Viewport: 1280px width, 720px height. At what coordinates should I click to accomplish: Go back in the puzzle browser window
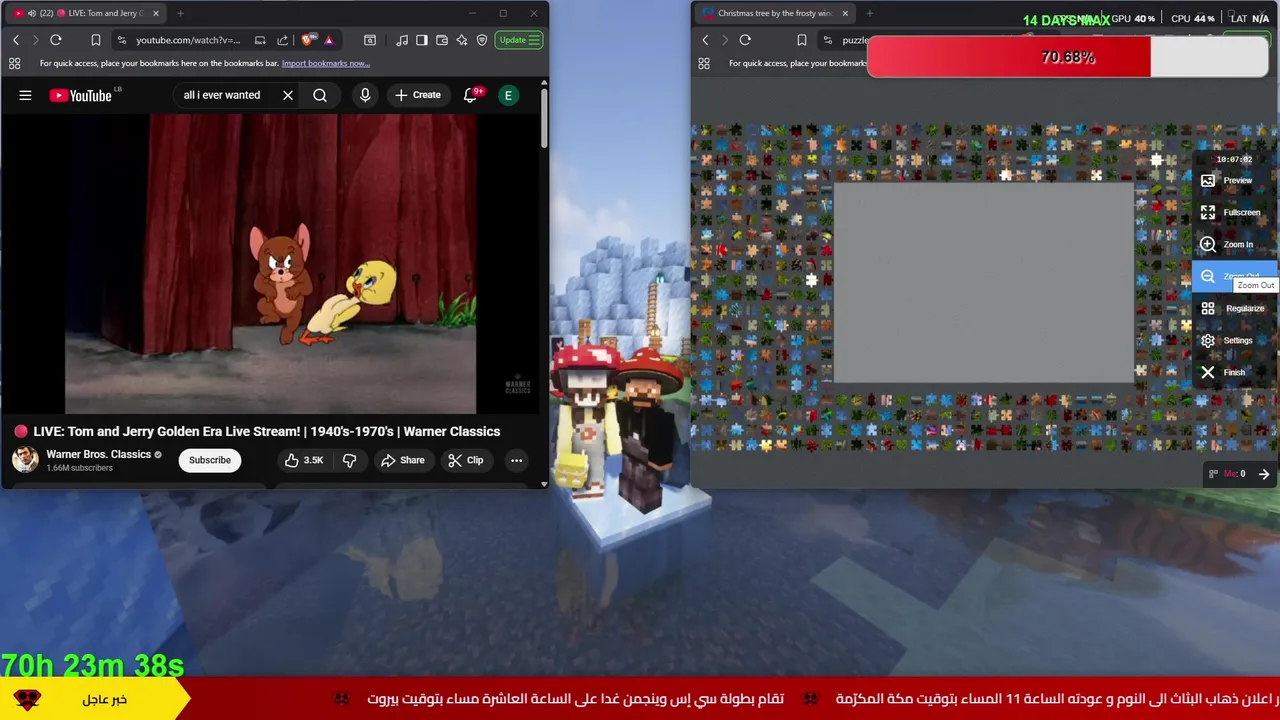click(x=705, y=40)
